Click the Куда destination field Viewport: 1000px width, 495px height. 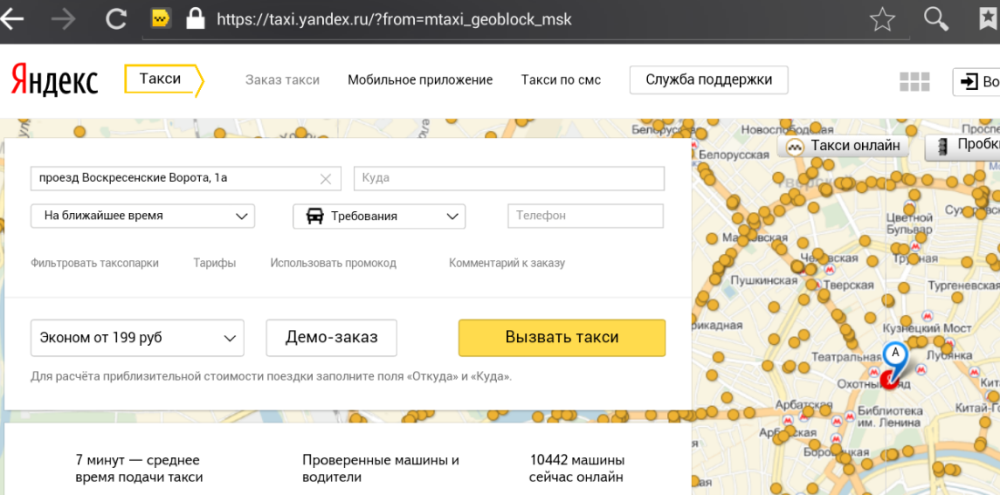(509, 179)
